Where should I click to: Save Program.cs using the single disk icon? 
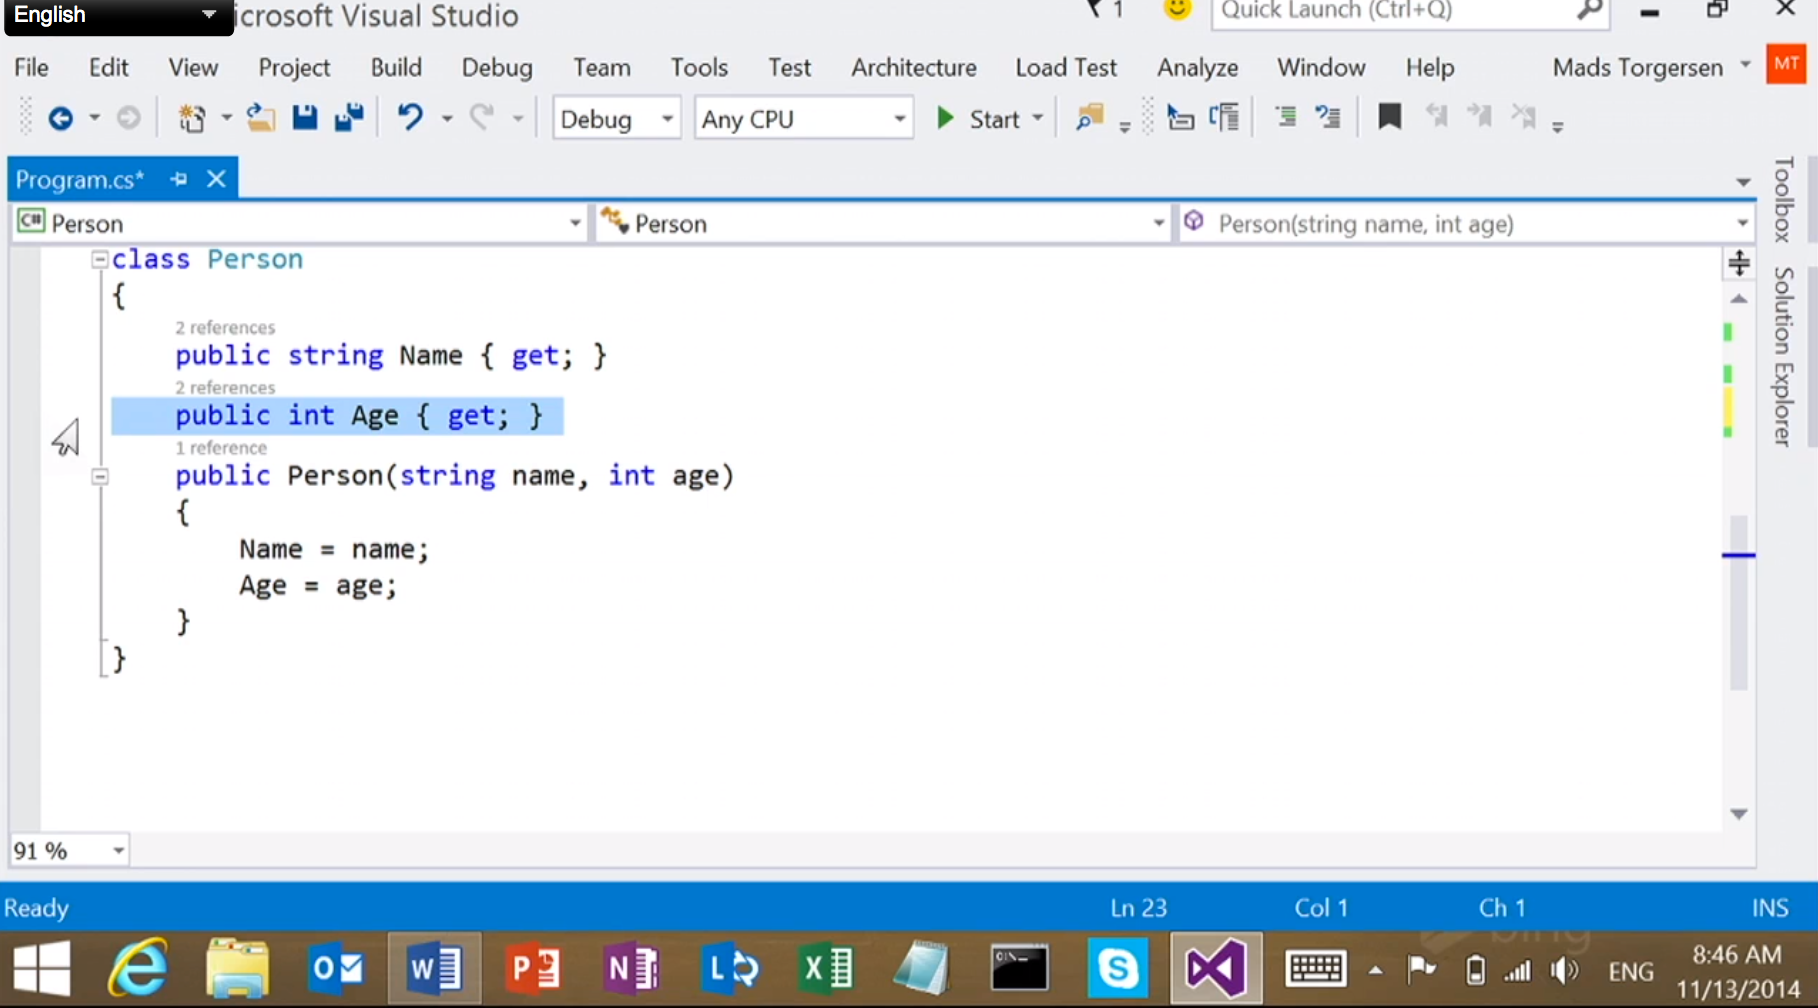click(305, 118)
